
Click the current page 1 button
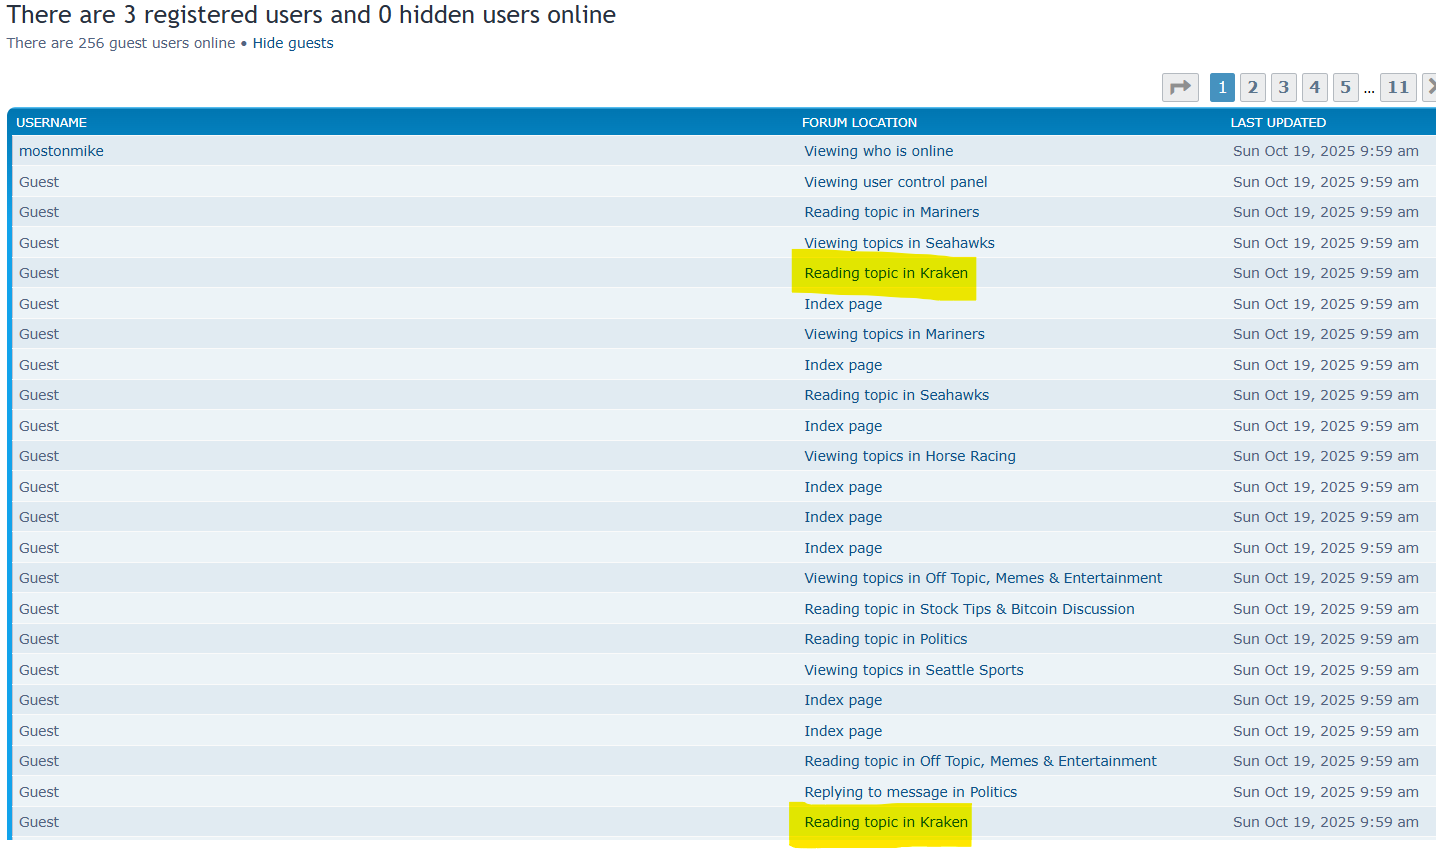[x=1222, y=87]
